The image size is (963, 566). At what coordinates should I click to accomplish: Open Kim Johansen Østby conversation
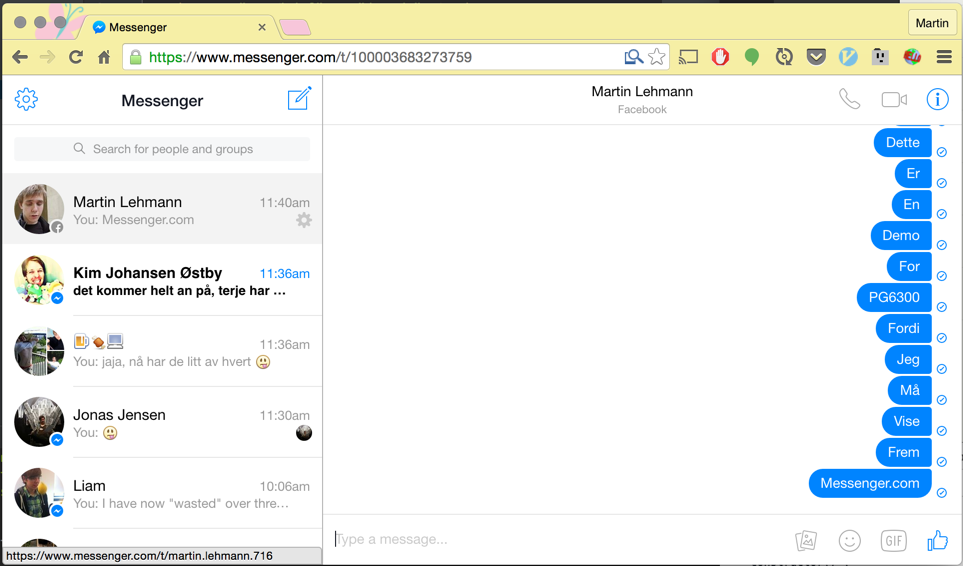coord(162,280)
